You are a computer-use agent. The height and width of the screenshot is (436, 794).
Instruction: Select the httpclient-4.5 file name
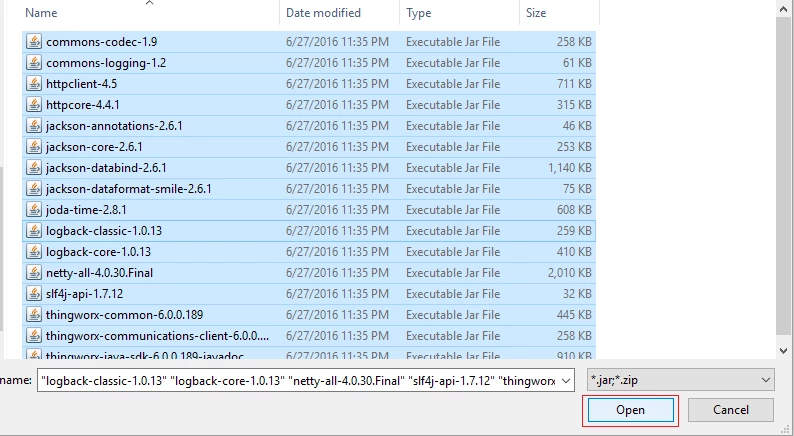[81, 84]
